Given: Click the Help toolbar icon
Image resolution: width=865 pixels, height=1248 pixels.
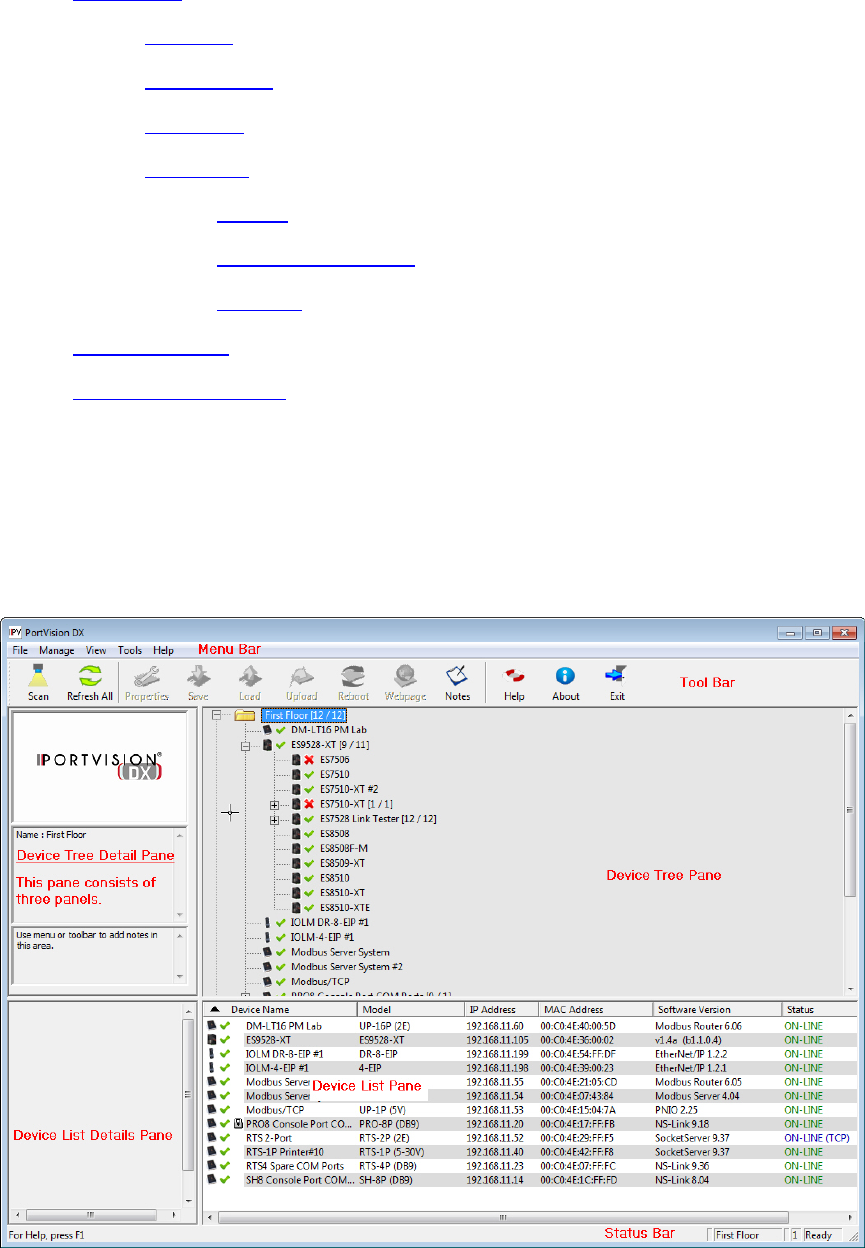Looking at the screenshot, I should 514,681.
